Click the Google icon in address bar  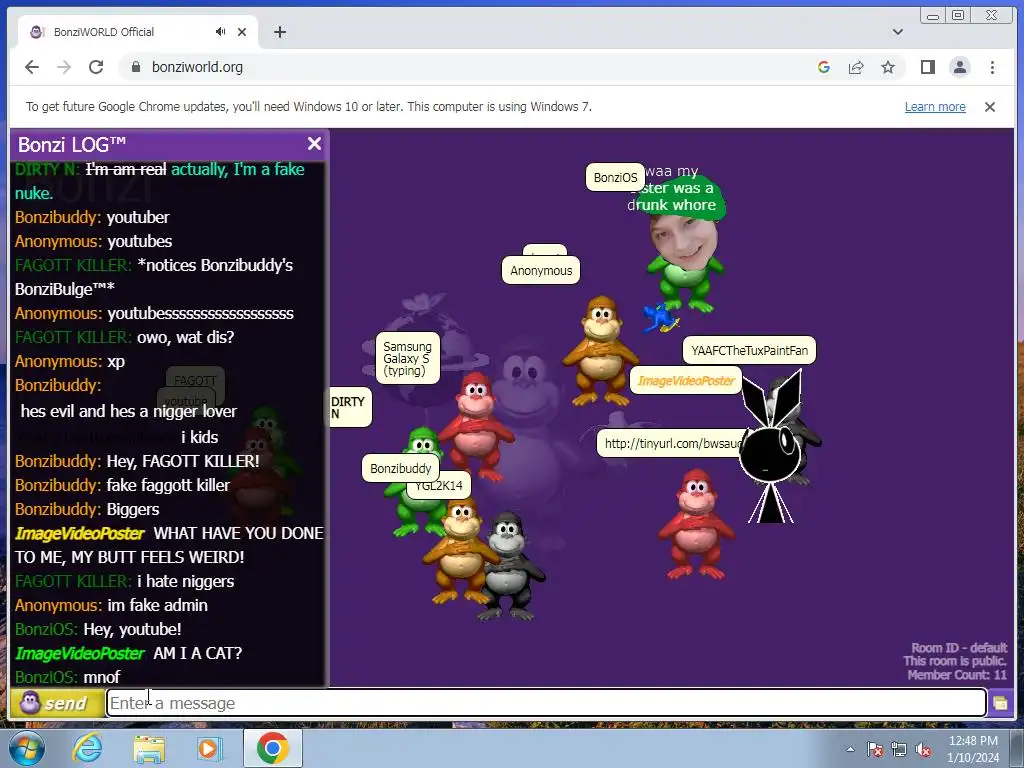click(824, 67)
